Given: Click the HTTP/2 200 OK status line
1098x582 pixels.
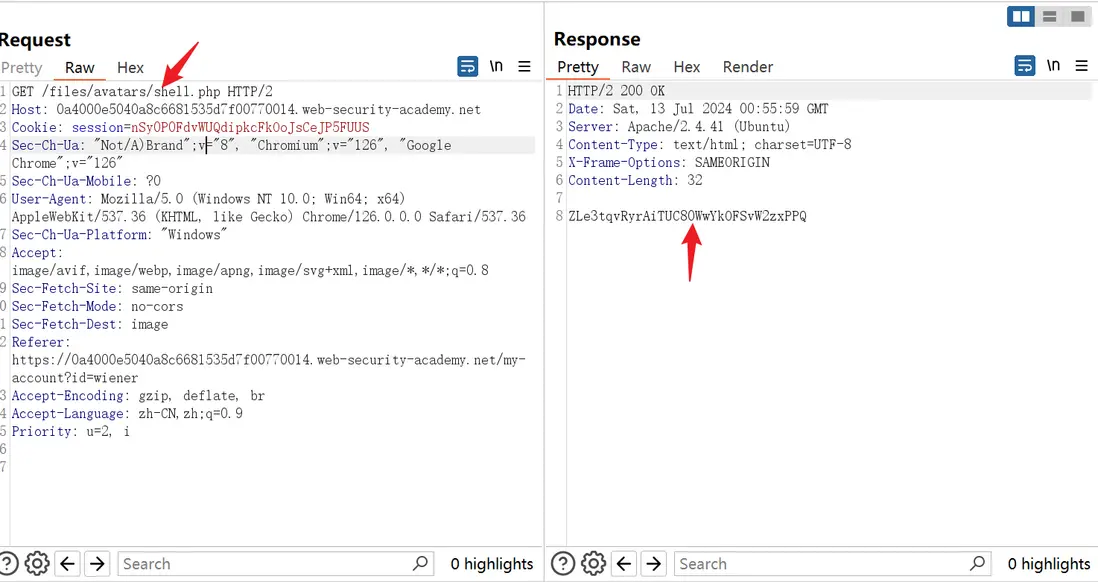Looking at the screenshot, I should [616, 91].
